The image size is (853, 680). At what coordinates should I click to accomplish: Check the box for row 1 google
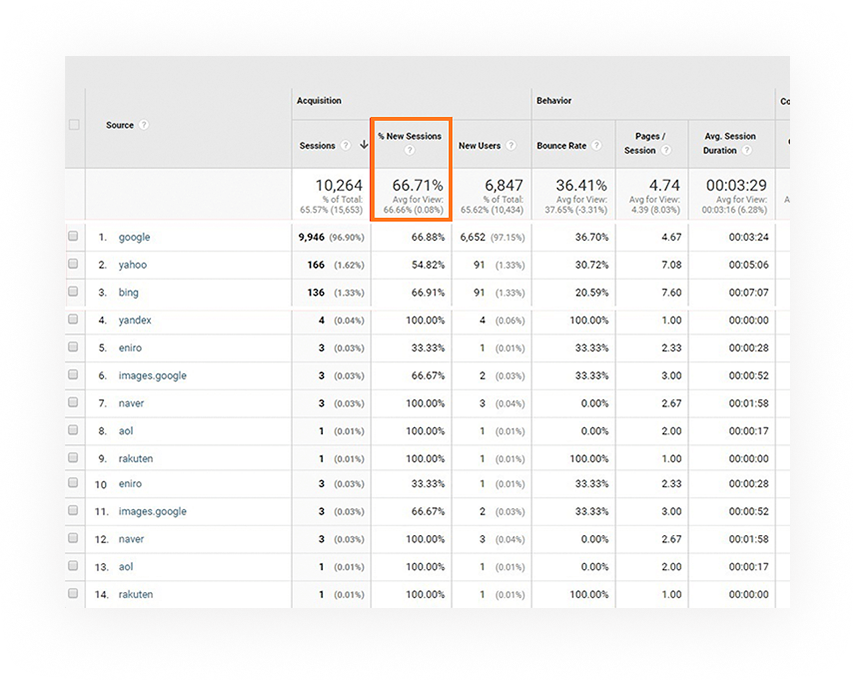pyautogui.click(x=73, y=236)
